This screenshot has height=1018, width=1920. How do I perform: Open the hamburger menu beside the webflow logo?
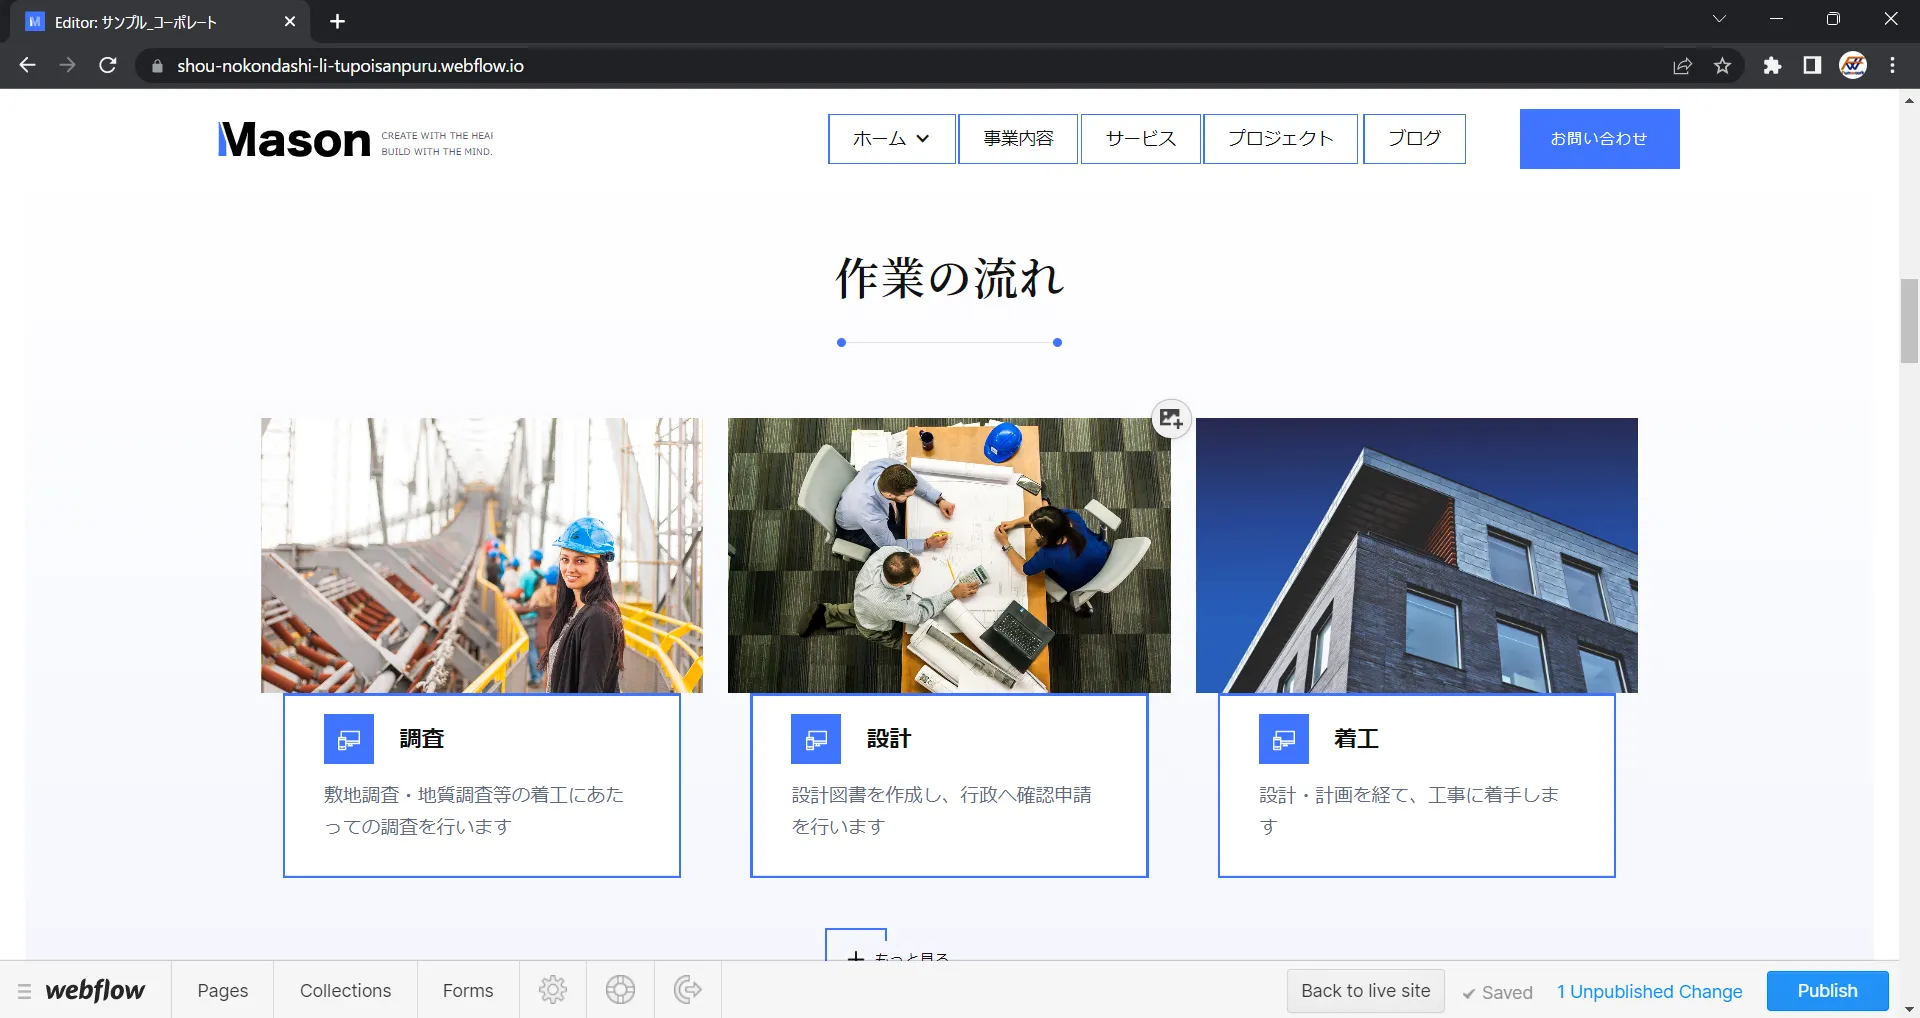click(24, 990)
